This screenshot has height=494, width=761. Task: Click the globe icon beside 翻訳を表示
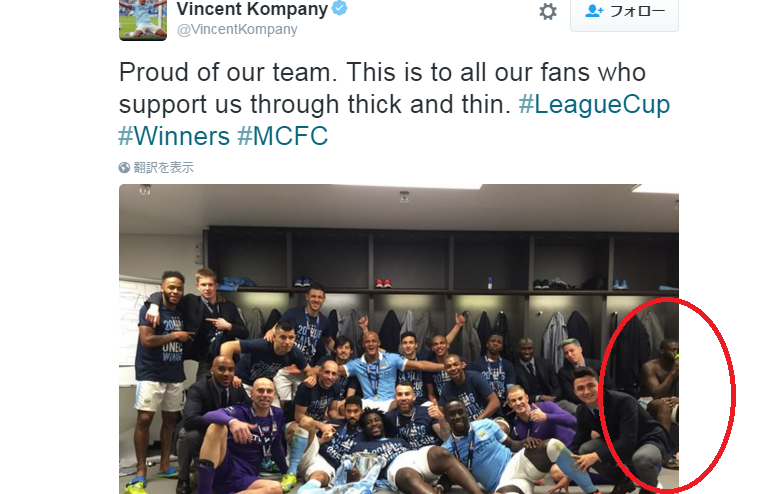point(124,167)
